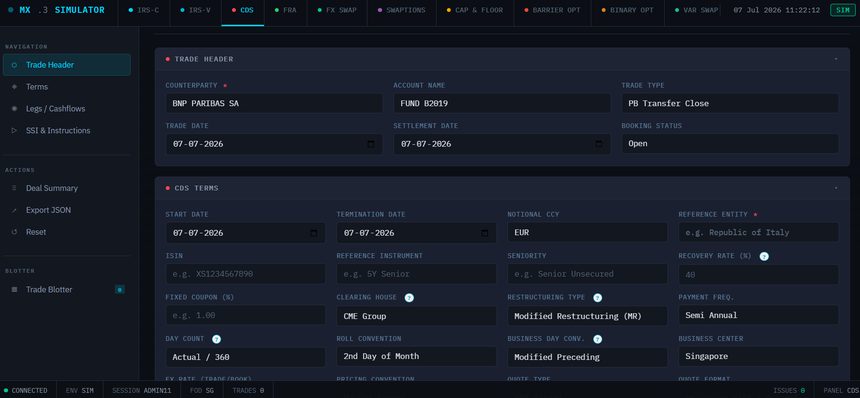Screen dimensions: 860x398
Task: Click the 07 Jul 2026 11:22:12 clock
Action: point(776,10)
